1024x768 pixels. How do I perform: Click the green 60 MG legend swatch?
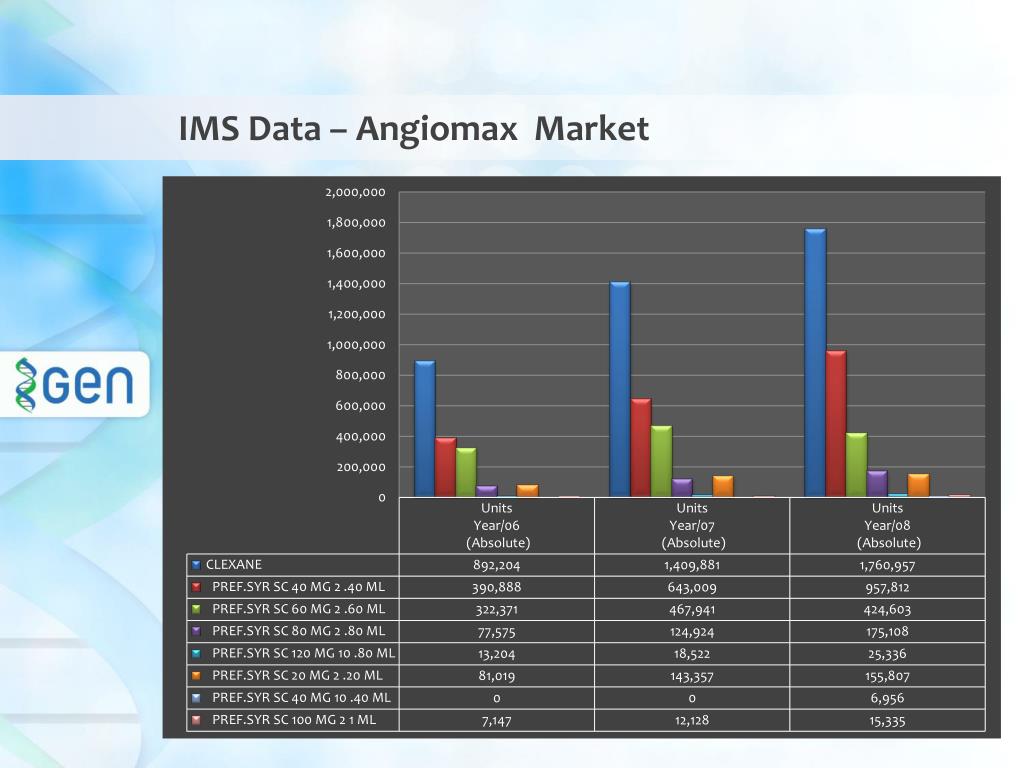pyautogui.click(x=196, y=609)
